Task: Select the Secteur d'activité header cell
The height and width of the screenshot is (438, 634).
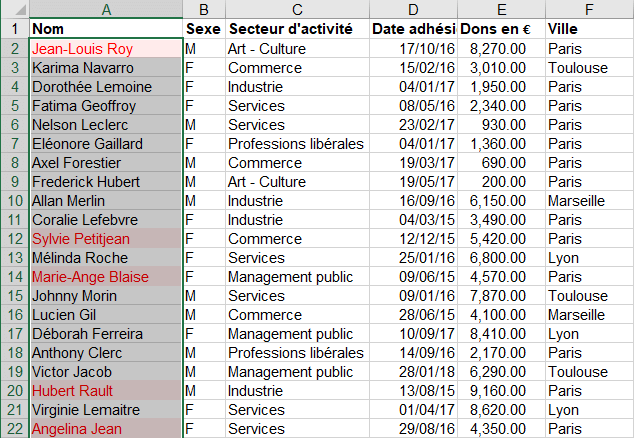Action: click(296, 29)
